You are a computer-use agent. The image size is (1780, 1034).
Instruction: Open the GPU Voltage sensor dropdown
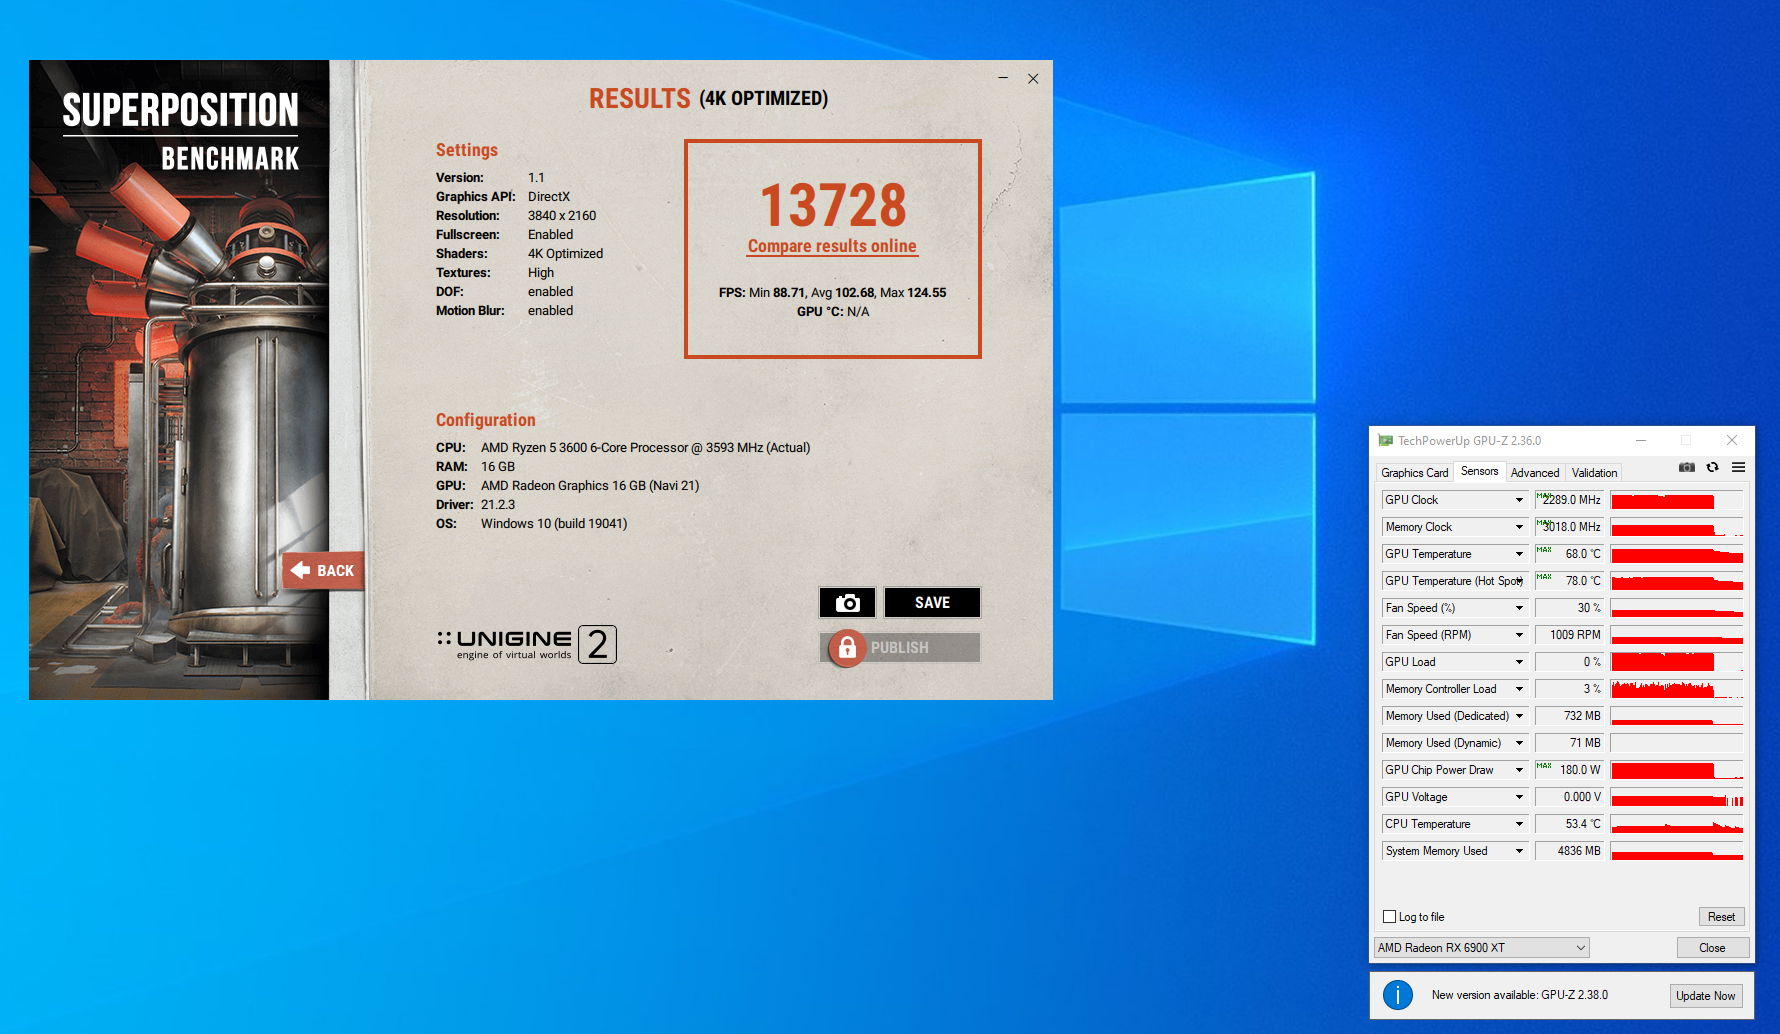[1519, 797]
